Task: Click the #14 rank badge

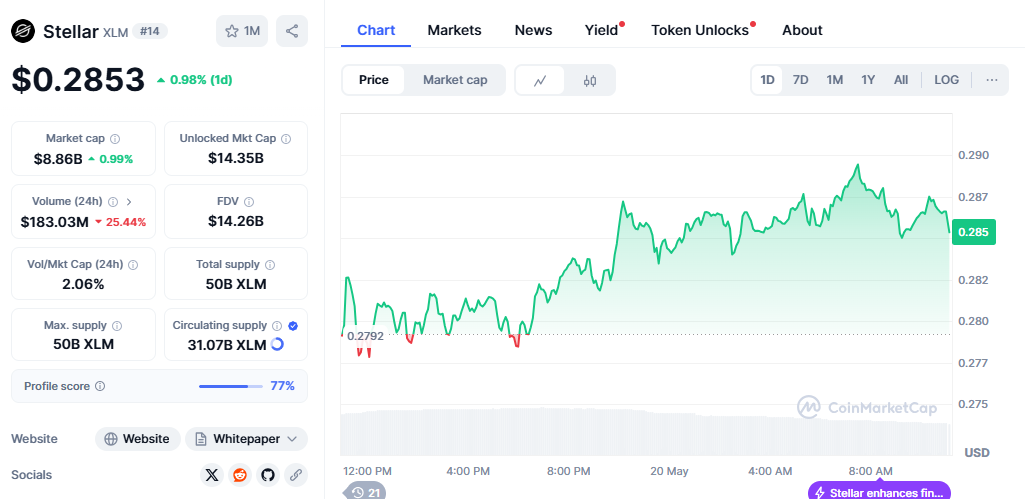Action: click(150, 31)
